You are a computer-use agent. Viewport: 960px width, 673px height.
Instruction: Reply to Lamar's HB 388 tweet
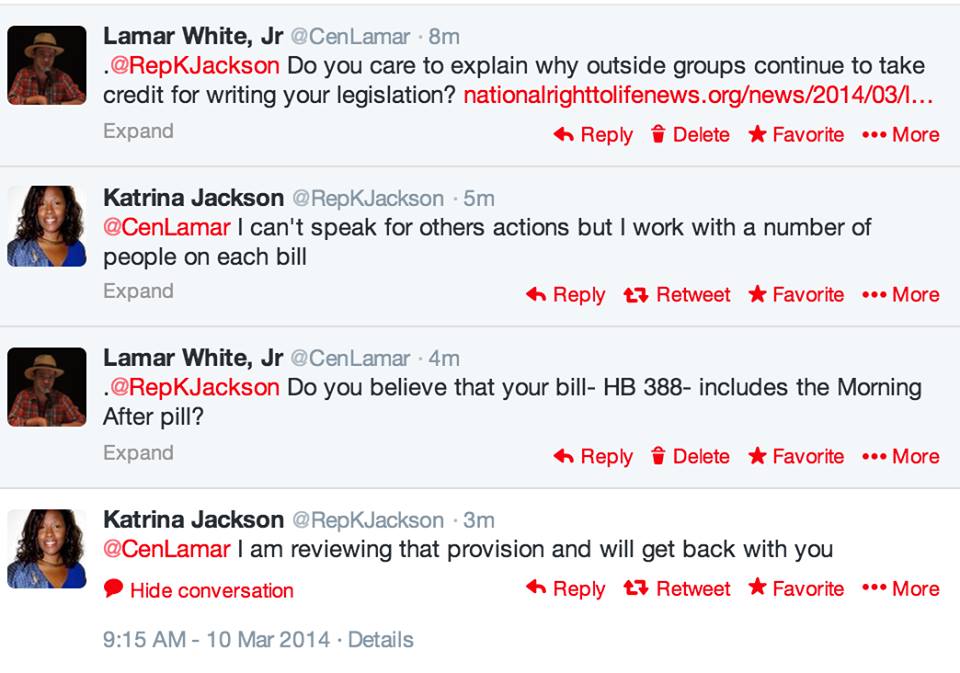pyautogui.click(x=593, y=457)
